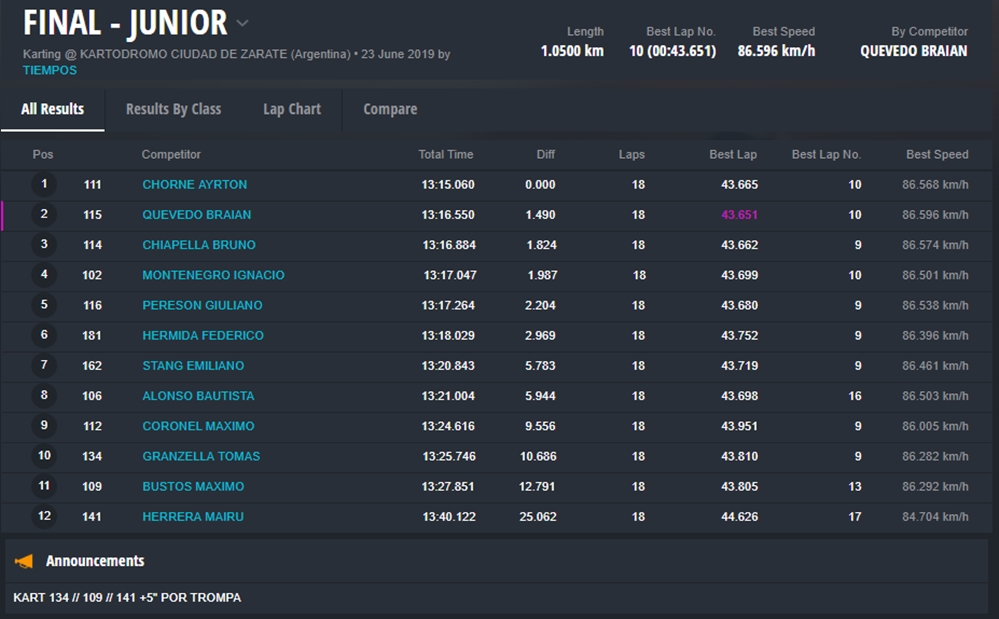Click position 6 circle badge
999x619 pixels.
pyautogui.click(x=44, y=335)
